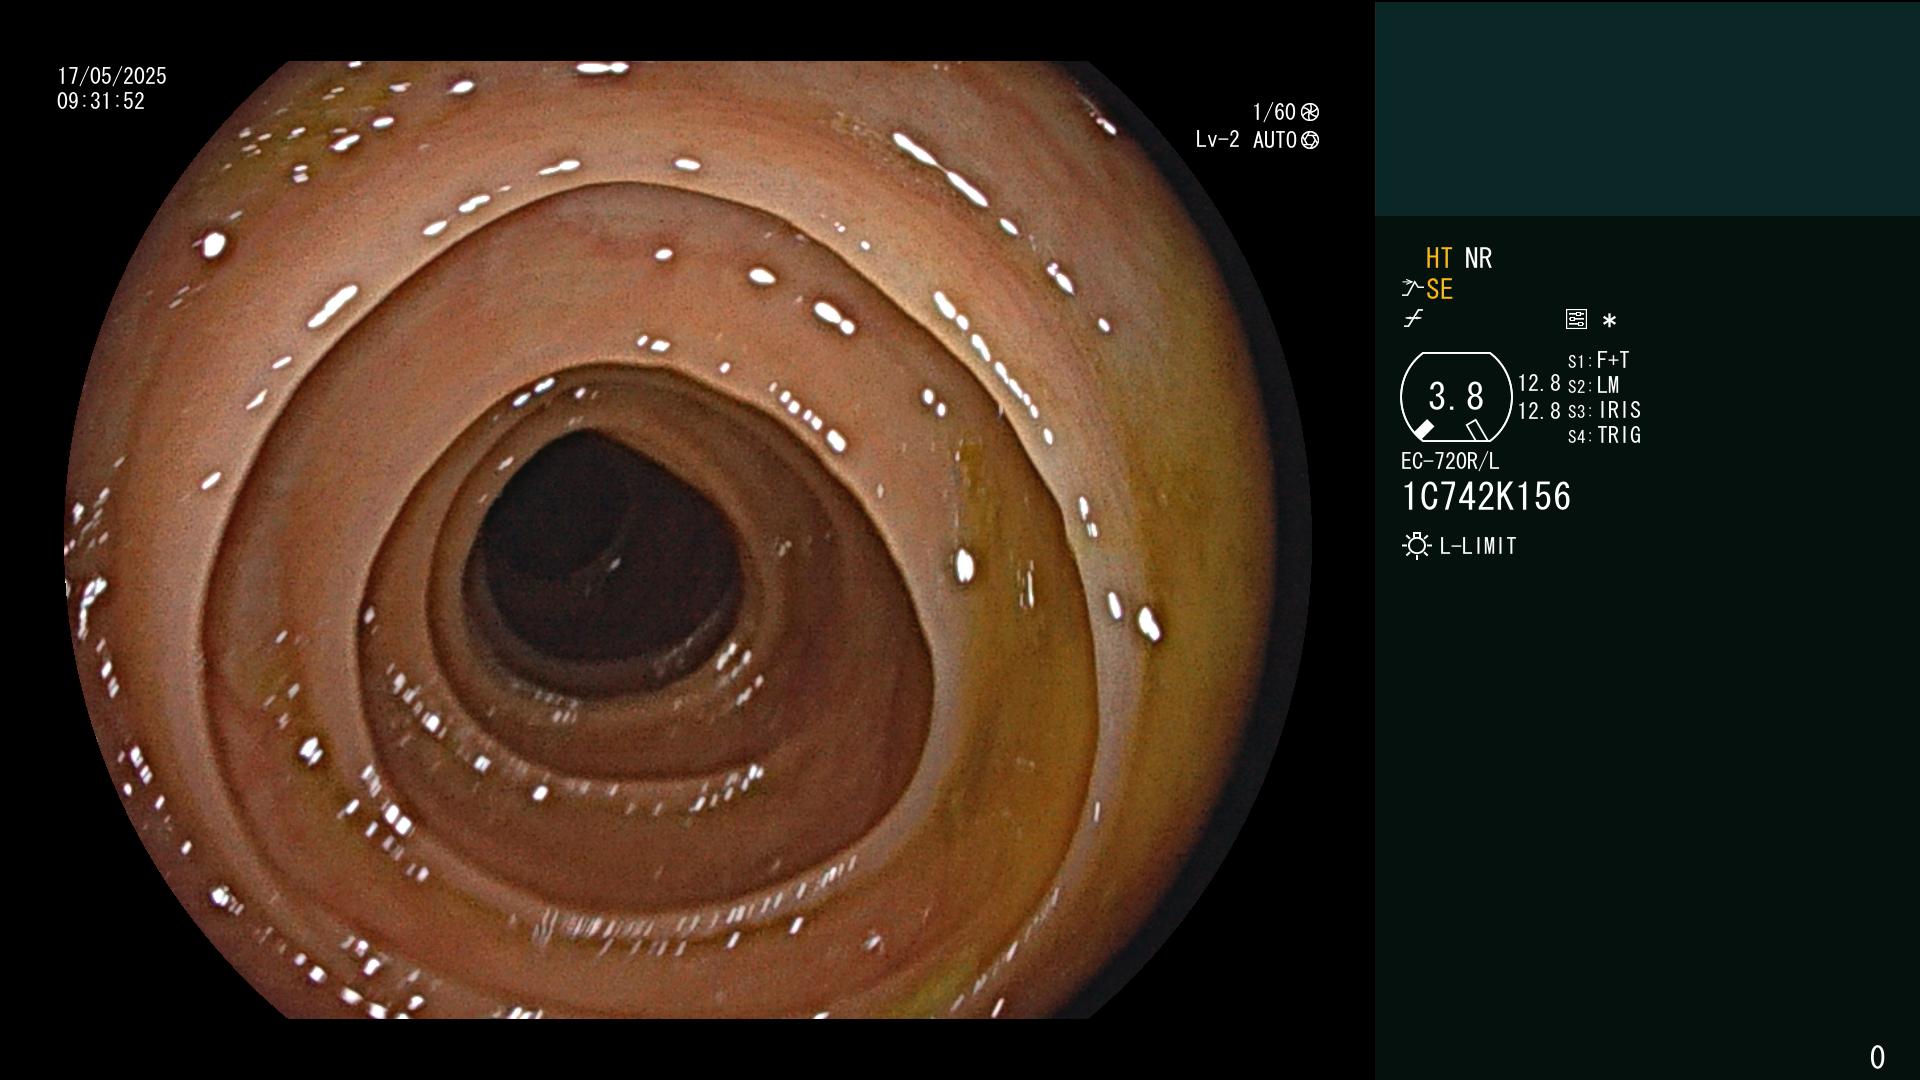Select the NR indicator
The image size is (1920, 1080).
pyautogui.click(x=1478, y=258)
